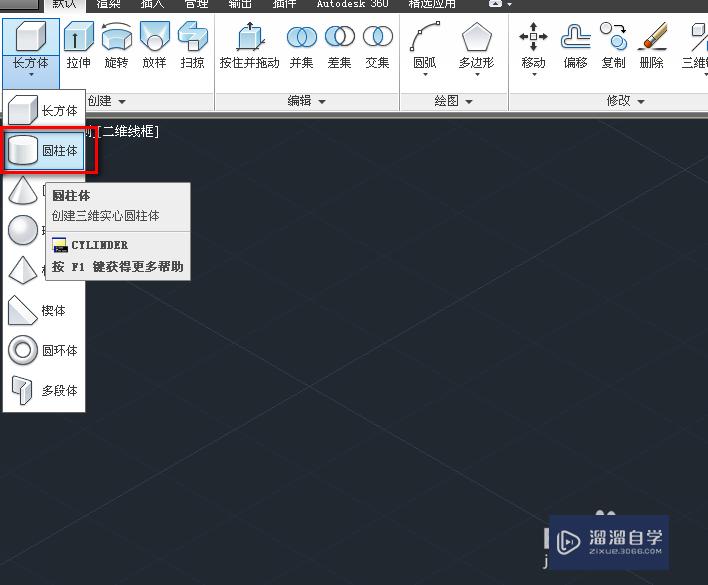Switch to the 渲染 ribbon tab
The image size is (708, 585).
coord(108,5)
